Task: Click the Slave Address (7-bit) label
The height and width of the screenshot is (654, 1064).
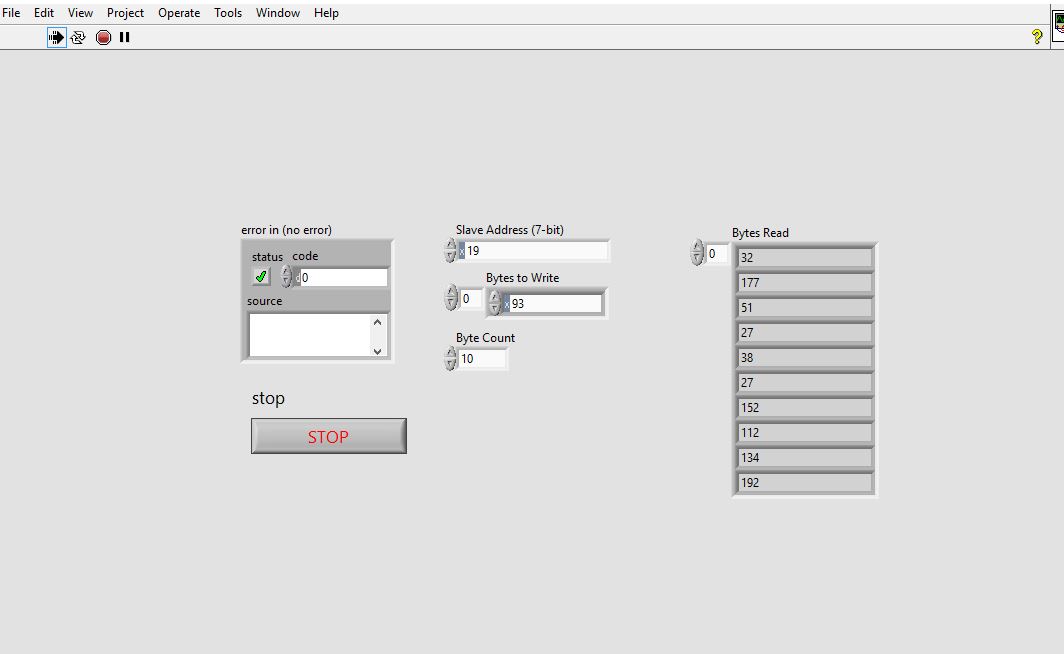Action: tap(510, 230)
